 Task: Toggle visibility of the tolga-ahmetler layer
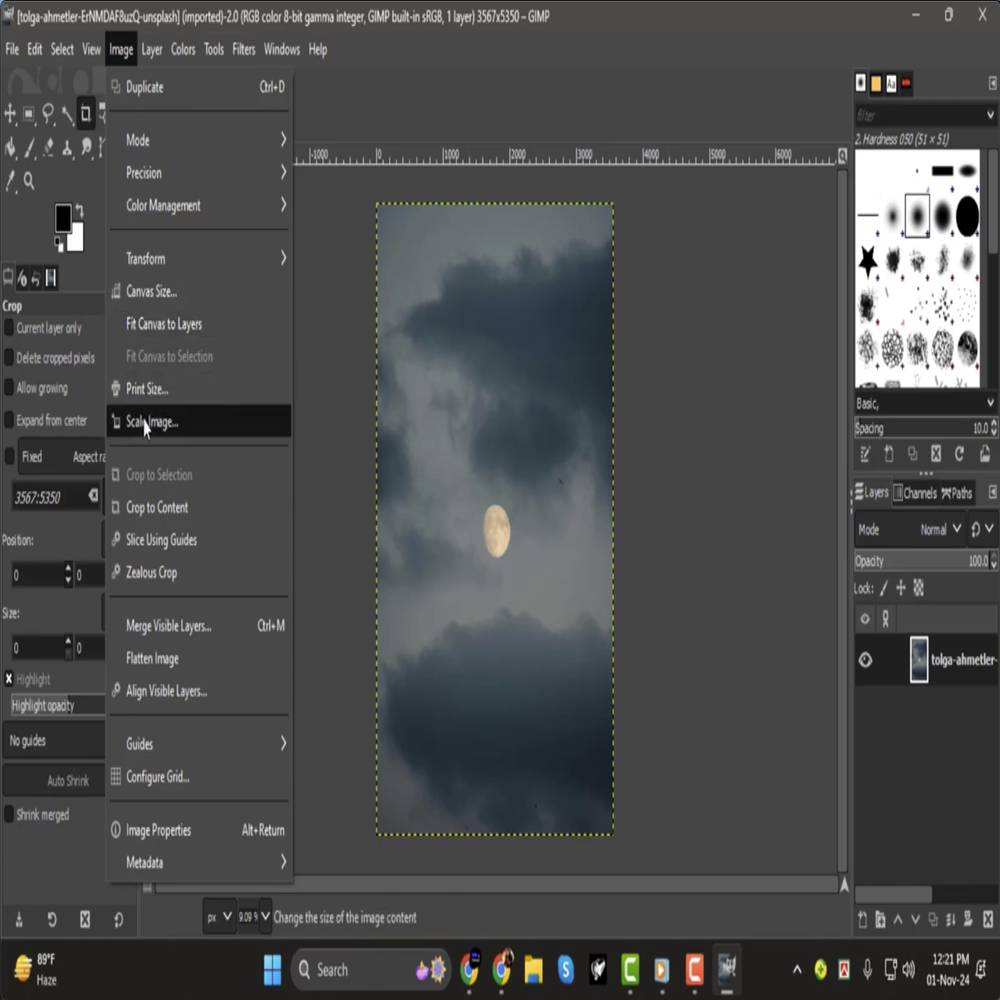865,660
